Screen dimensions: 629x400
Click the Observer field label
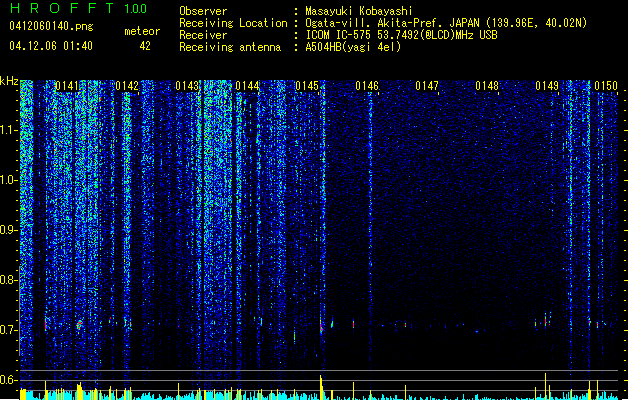(203, 11)
